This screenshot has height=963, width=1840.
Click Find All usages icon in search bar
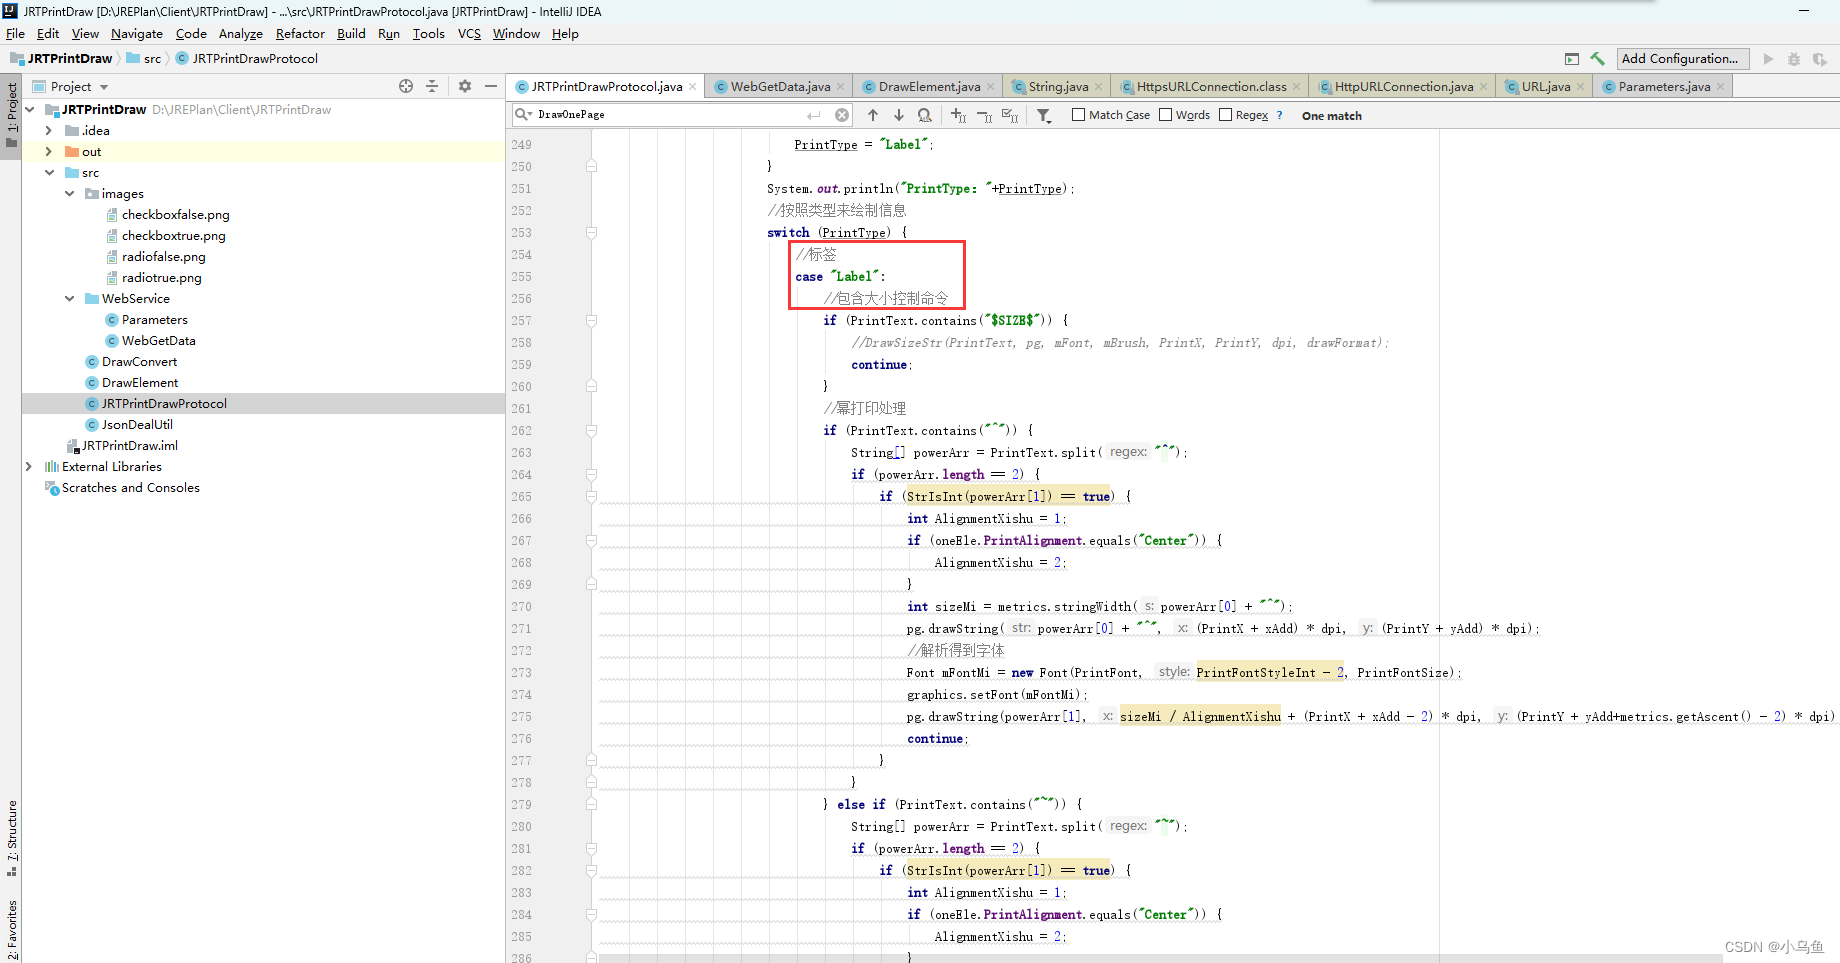(925, 115)
